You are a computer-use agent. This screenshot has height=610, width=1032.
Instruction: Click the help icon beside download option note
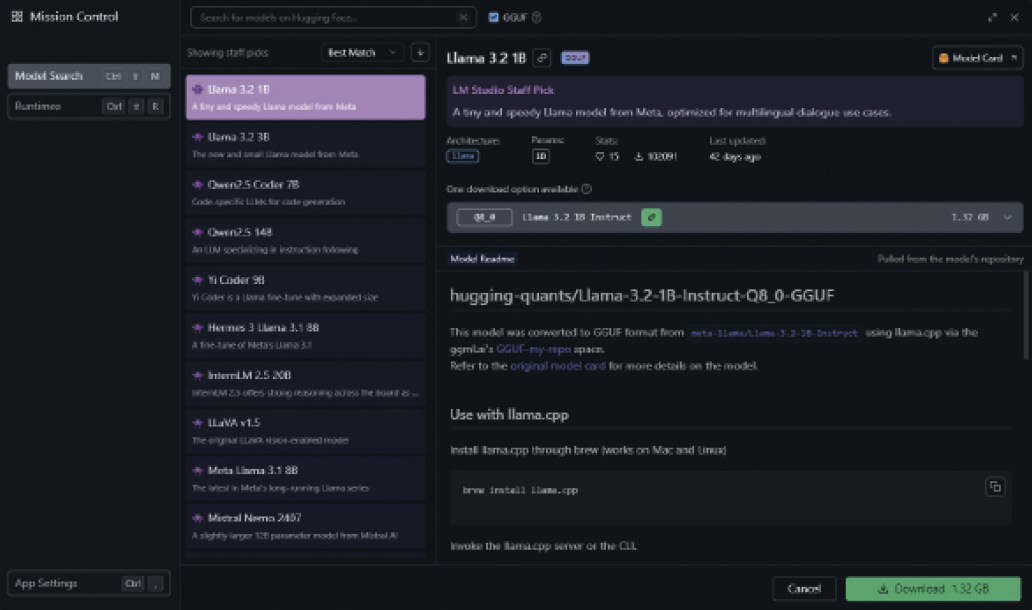[x=586, y=190]
